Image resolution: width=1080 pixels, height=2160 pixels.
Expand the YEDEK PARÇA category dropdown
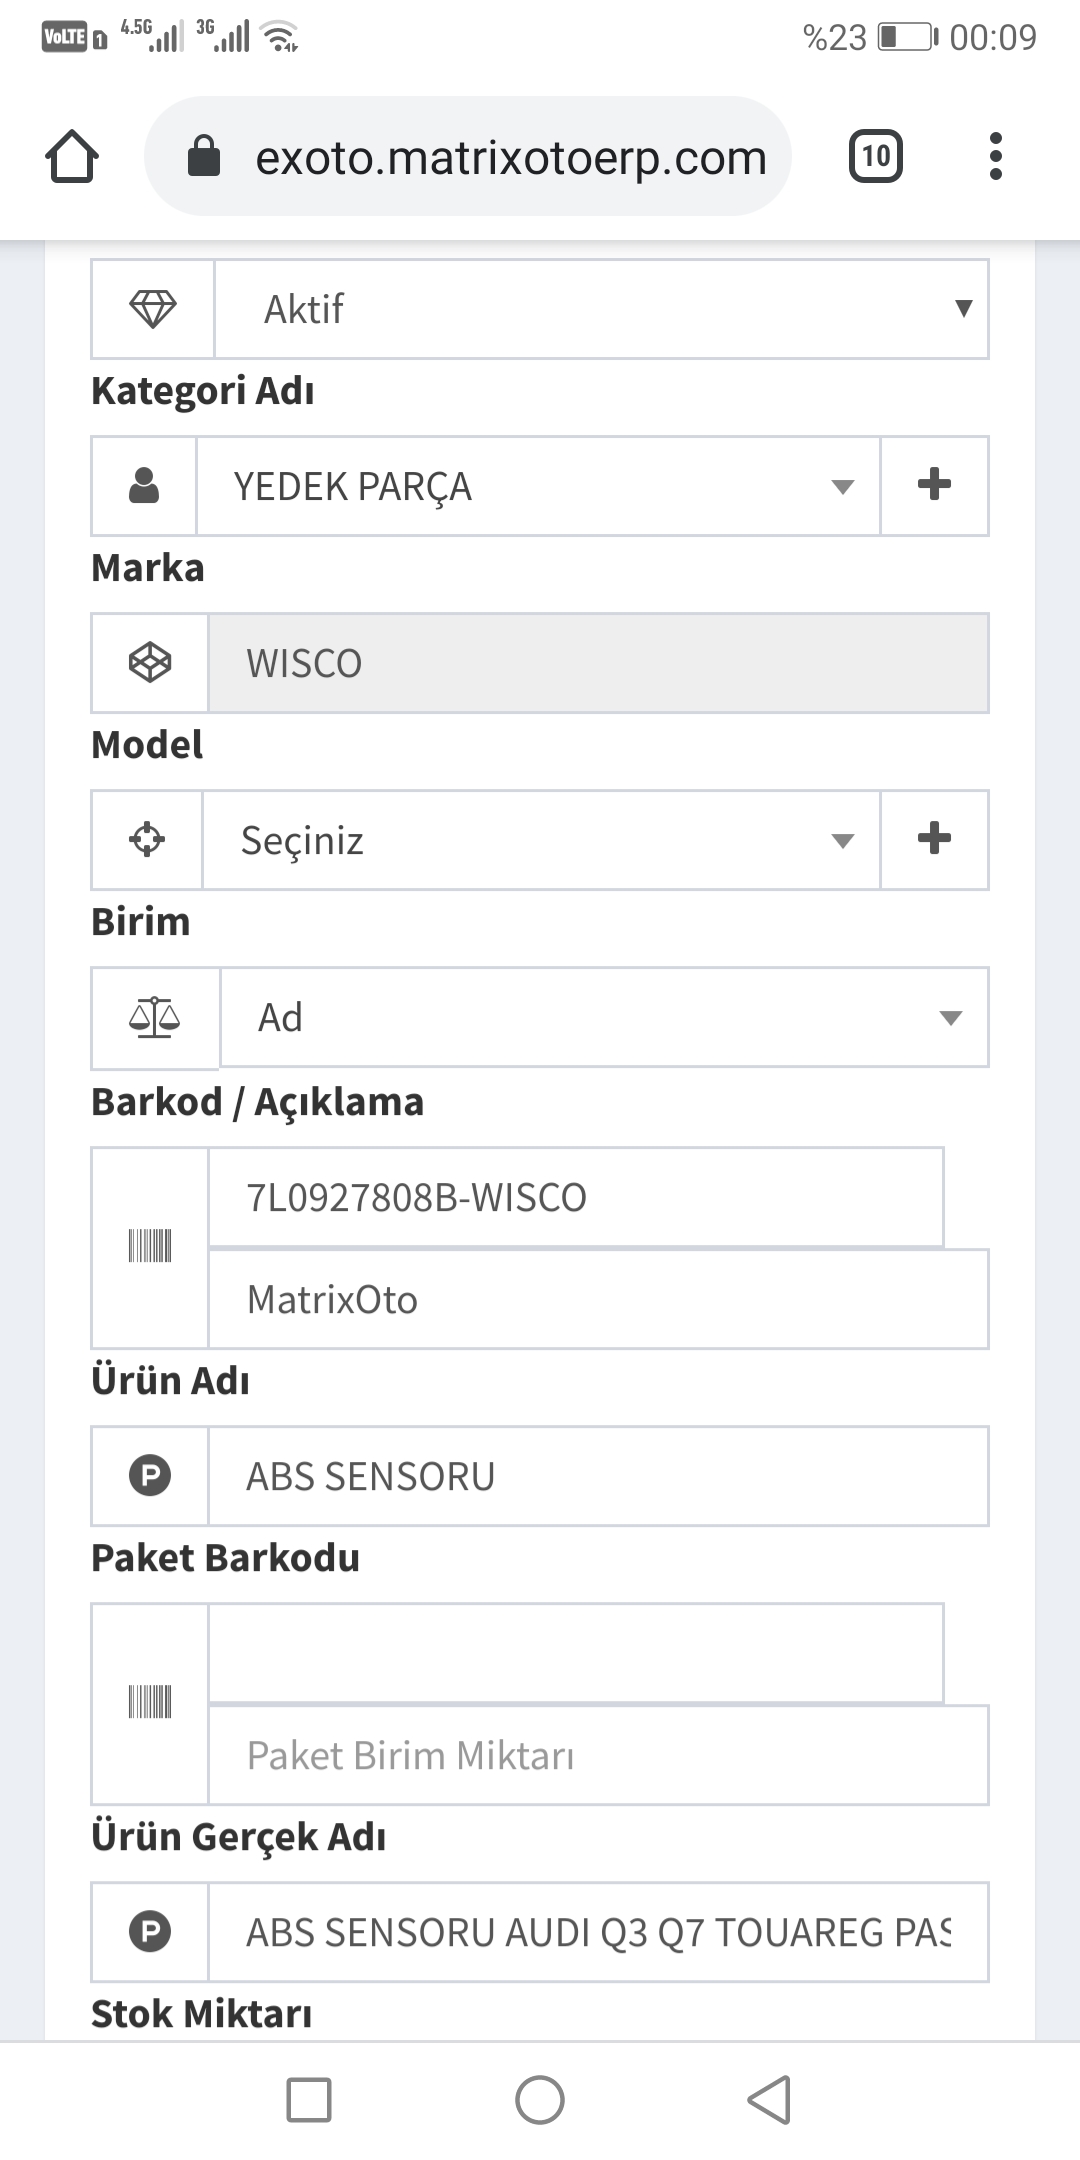(x=538, y=486)
